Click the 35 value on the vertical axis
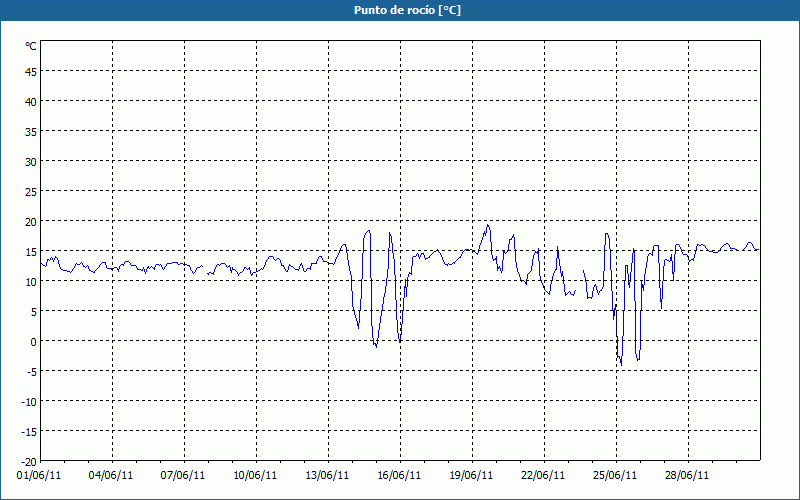800x500 pixels. (x=31, y=132)
